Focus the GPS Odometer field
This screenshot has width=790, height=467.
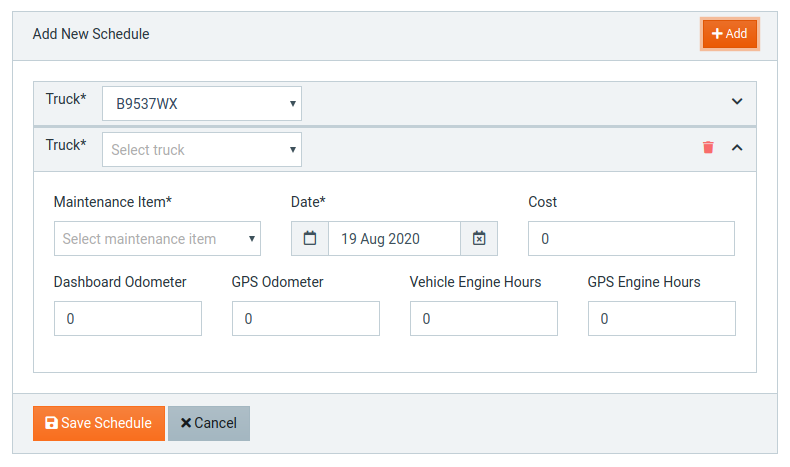pyautogui.click(x=306, y=318)
